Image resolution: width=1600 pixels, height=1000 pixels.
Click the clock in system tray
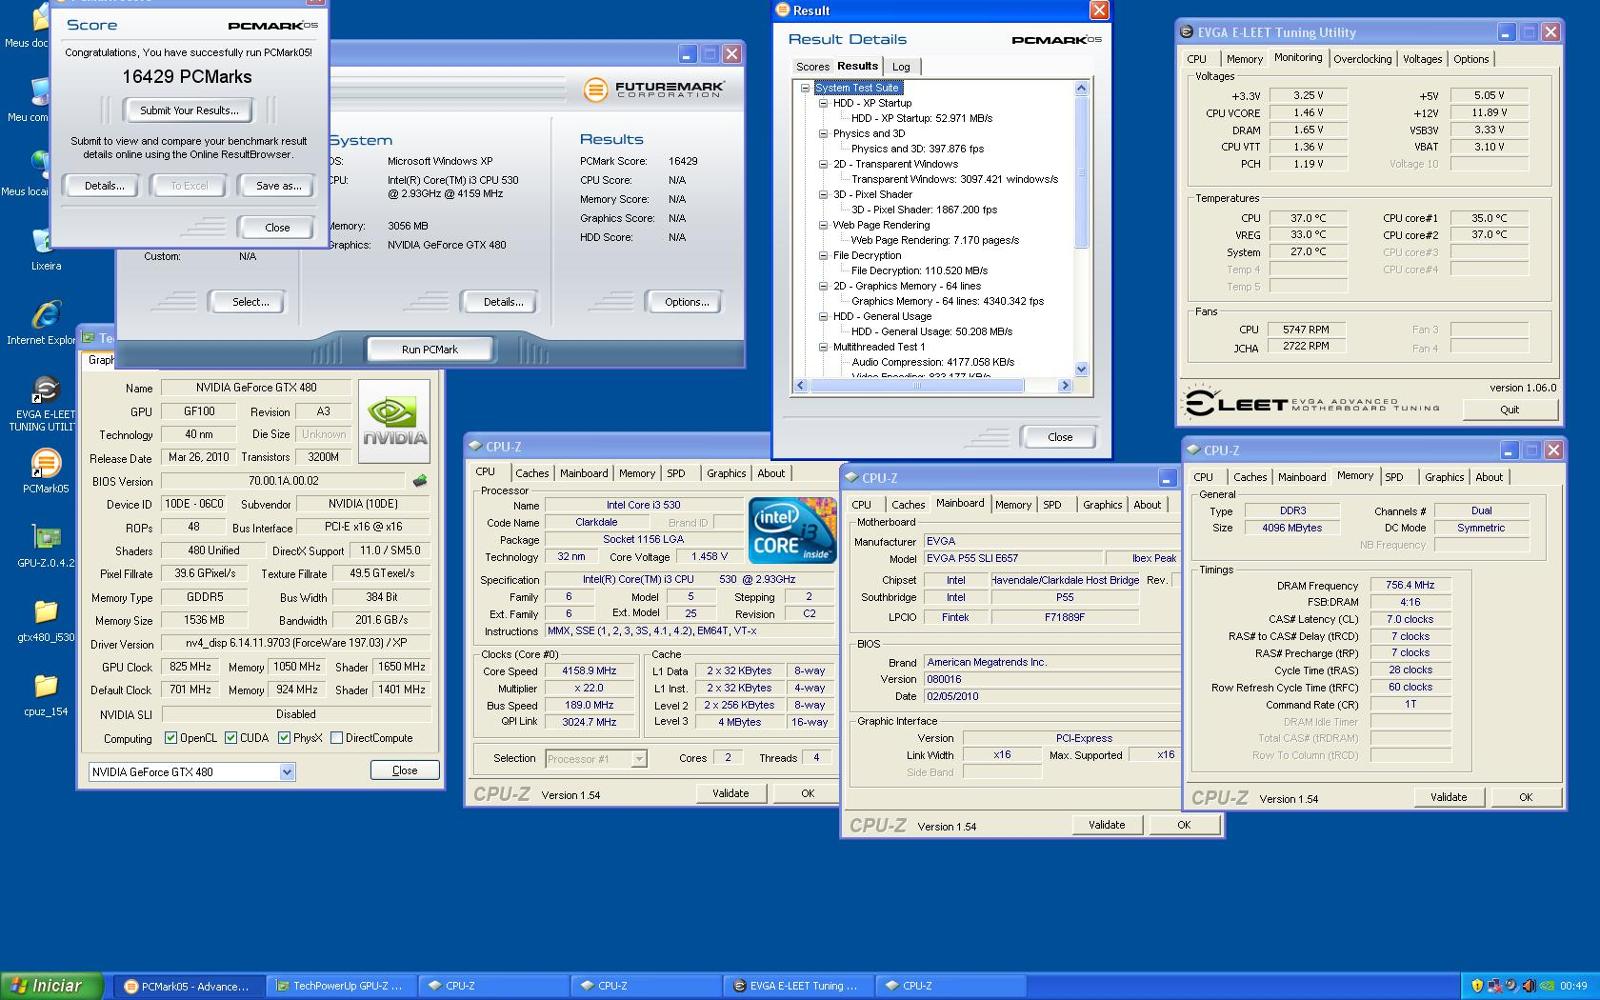(x=1574, y=986)
